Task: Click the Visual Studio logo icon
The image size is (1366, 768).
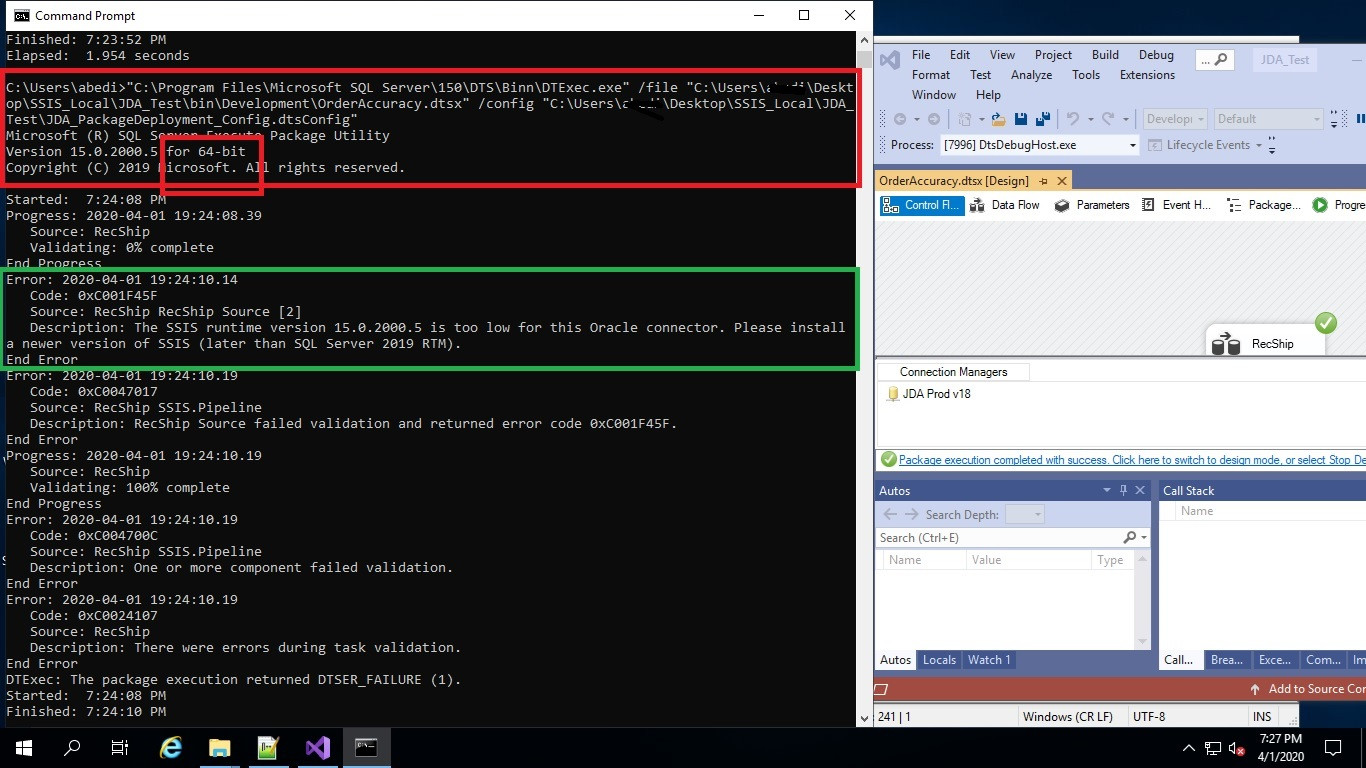Action: tap(889, 61)
